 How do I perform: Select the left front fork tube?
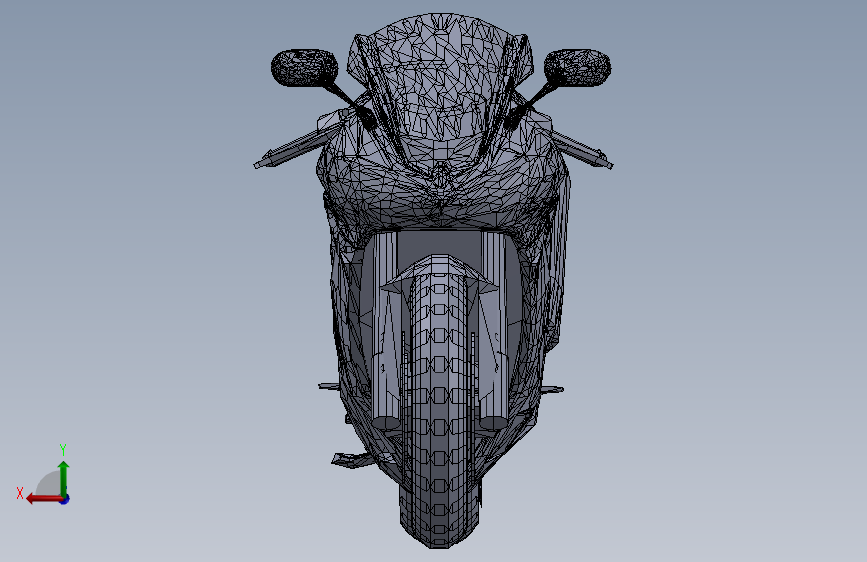click(x=385, y=332)
